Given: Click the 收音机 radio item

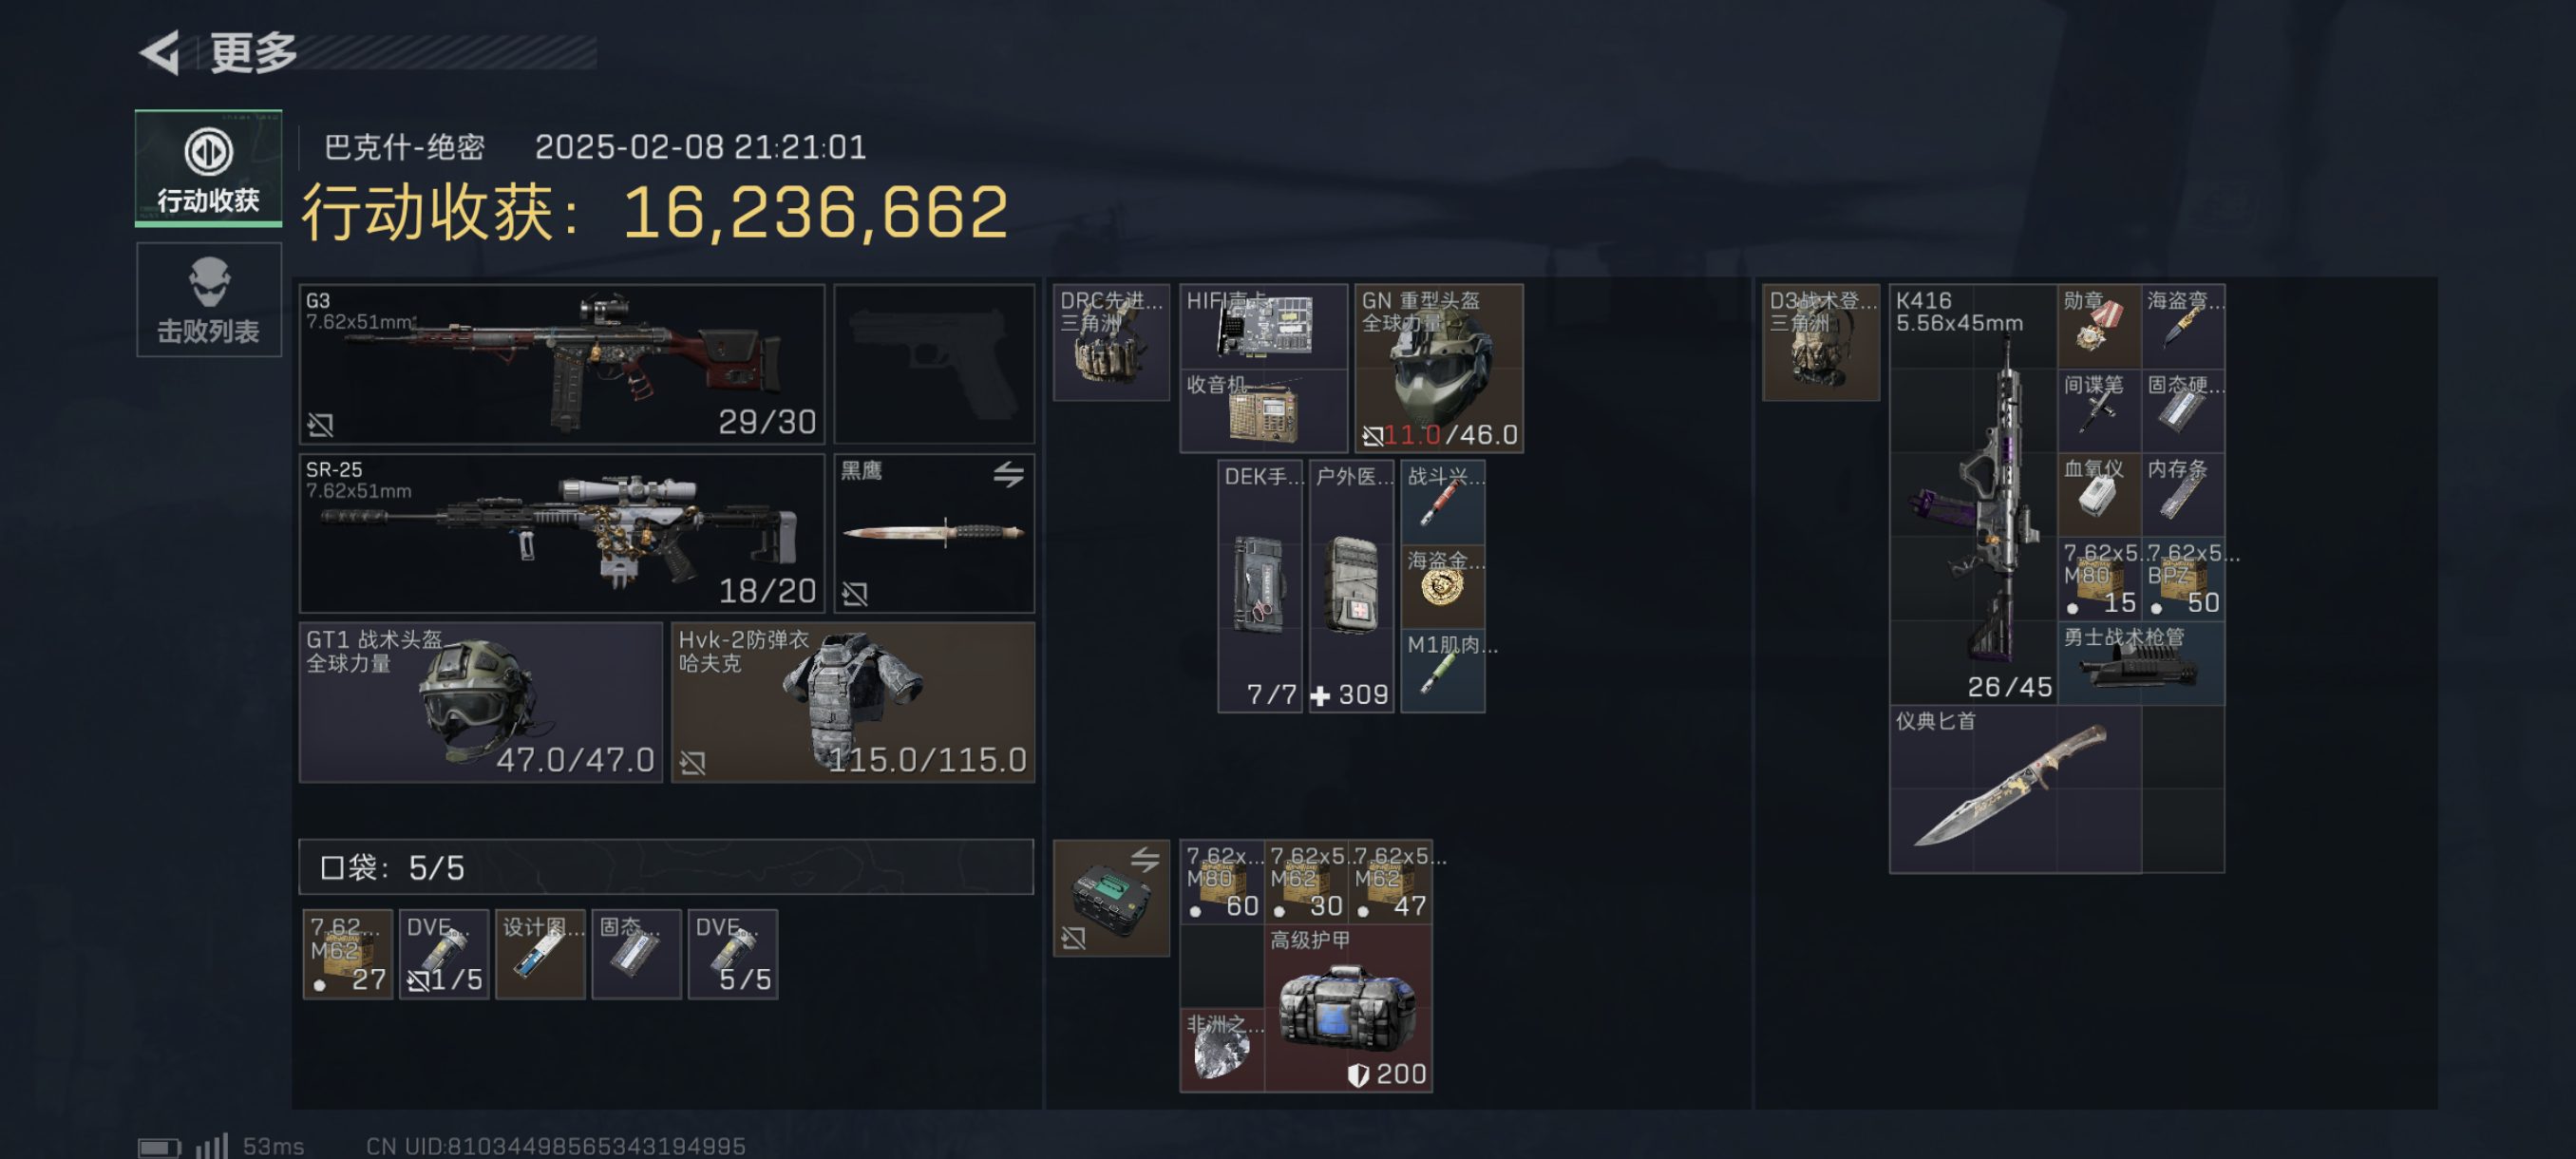Looking at the screenshot, I should [x=1264, y=410].
